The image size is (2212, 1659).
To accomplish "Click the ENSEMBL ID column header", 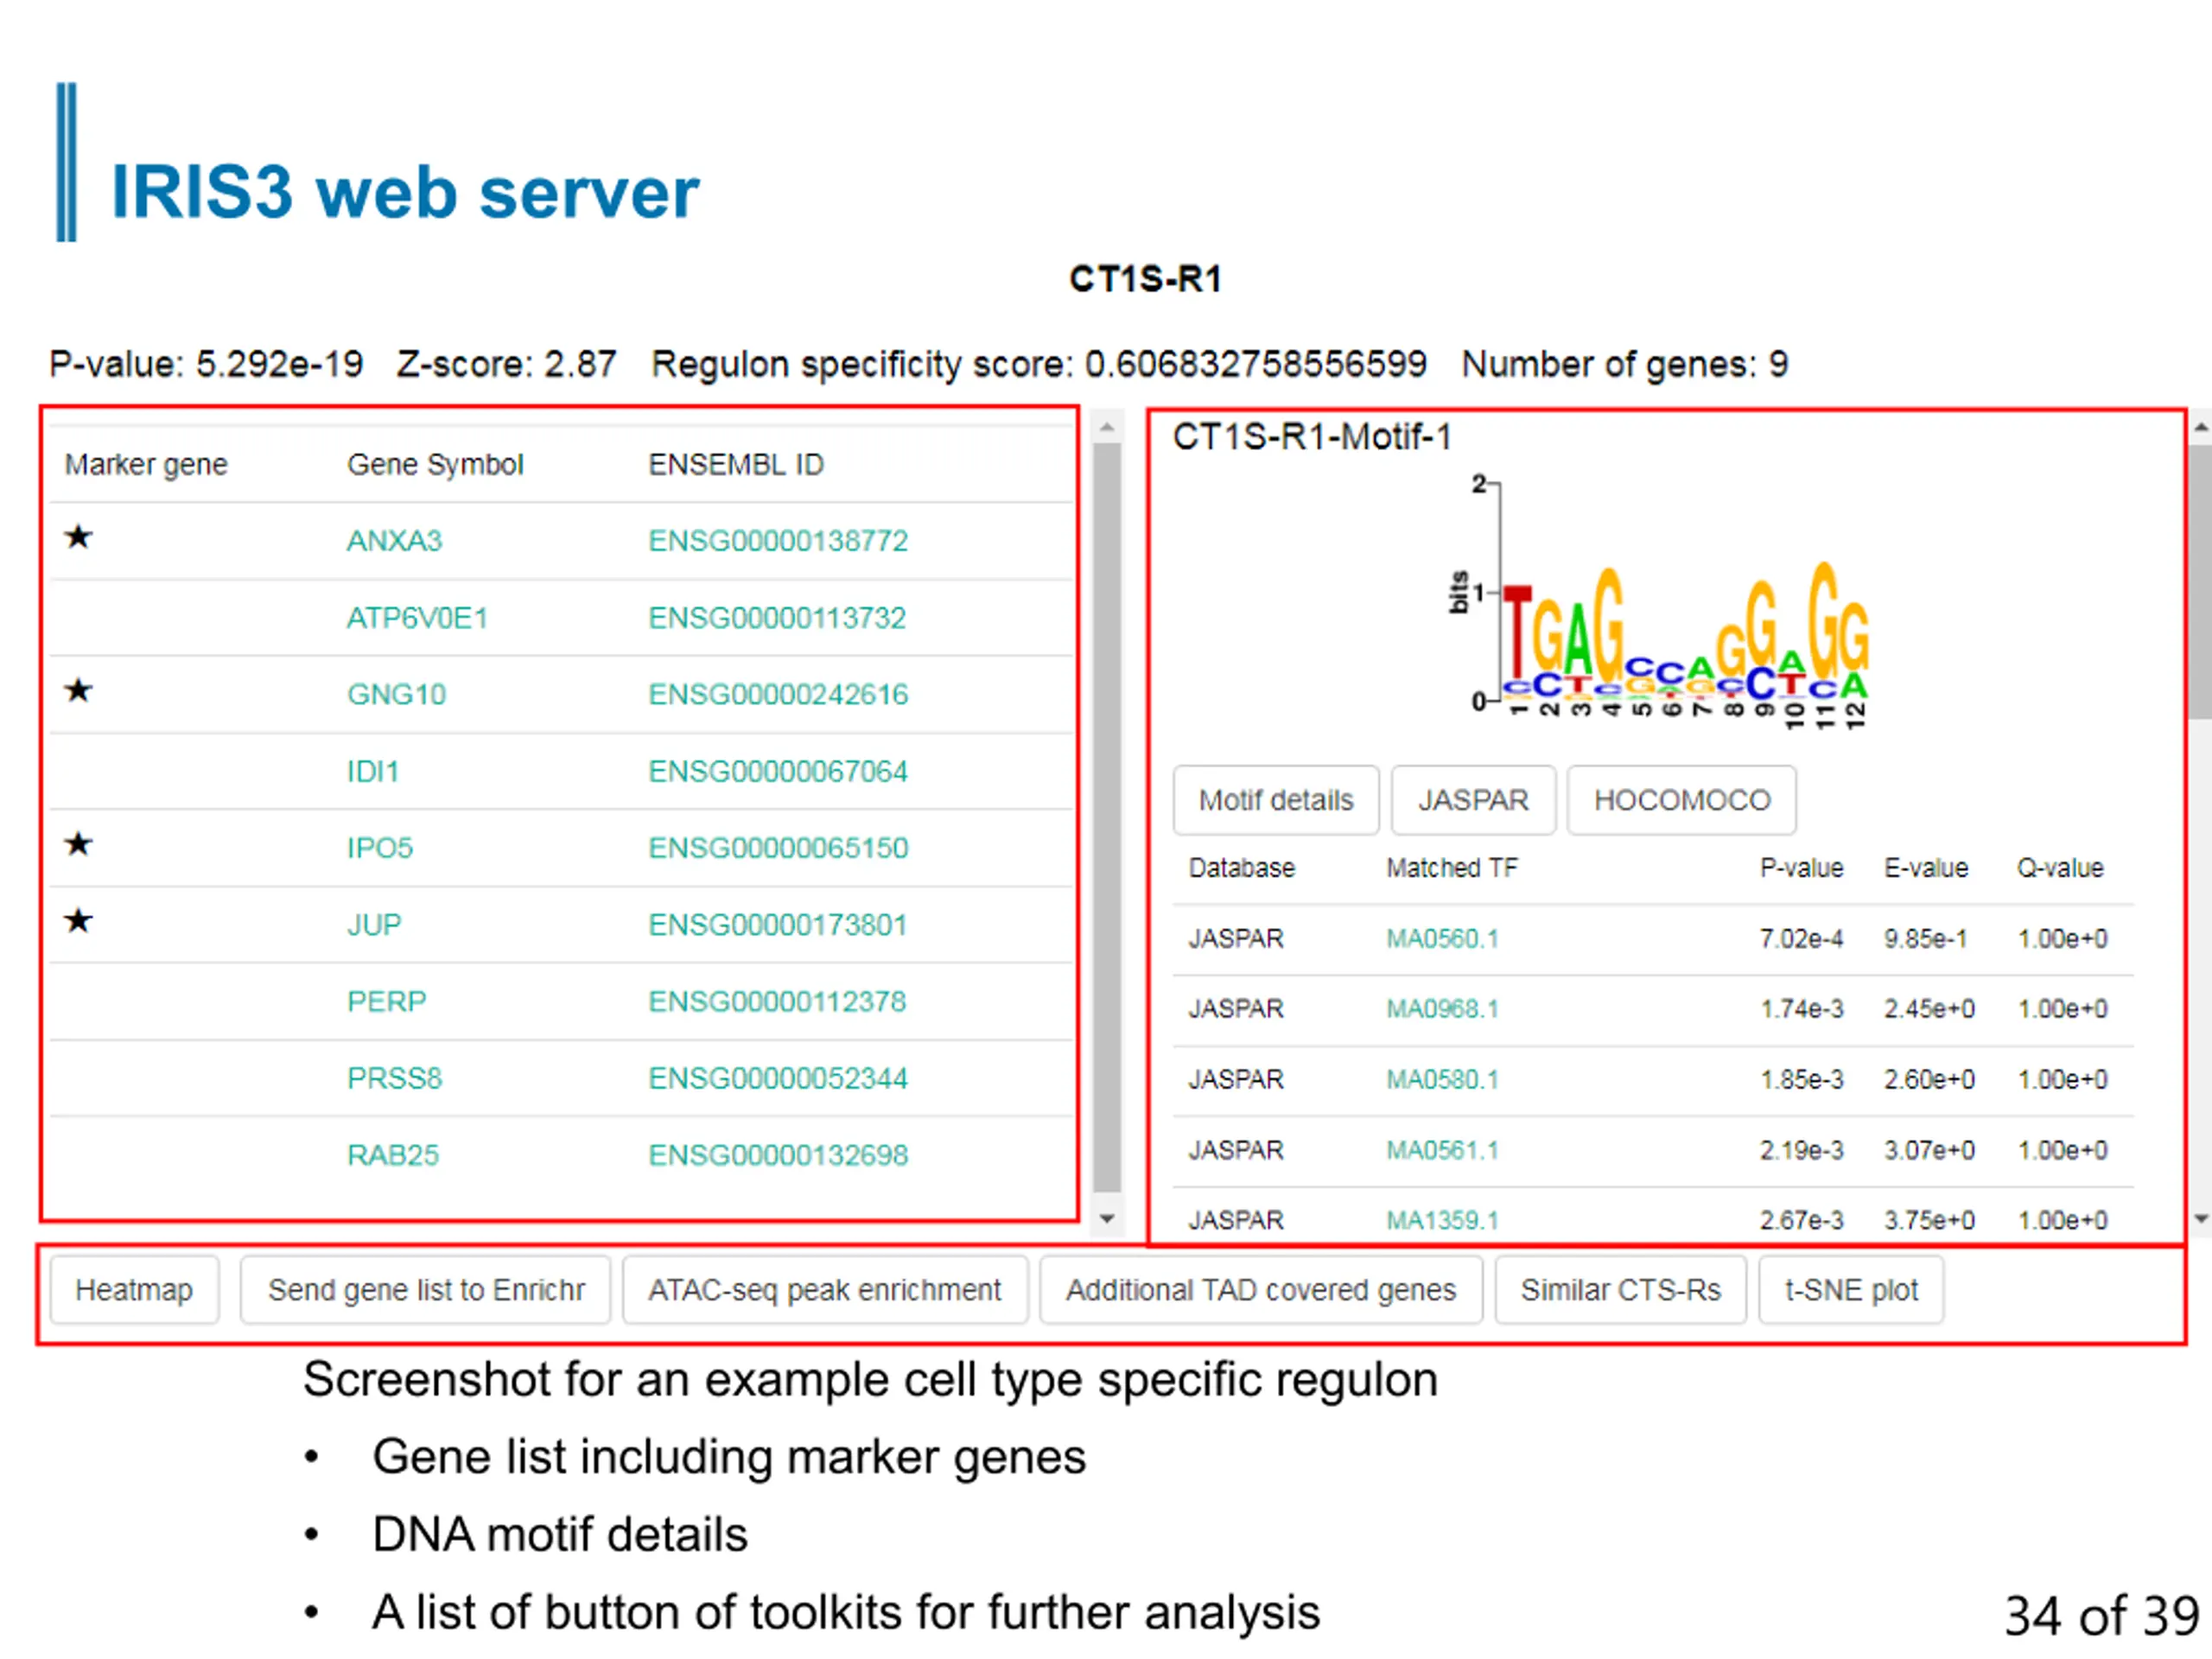I will (736, 464).
